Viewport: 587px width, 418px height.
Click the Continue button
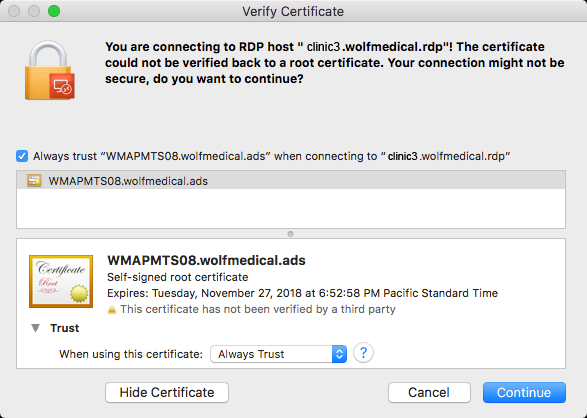click(x=524, y=392)
